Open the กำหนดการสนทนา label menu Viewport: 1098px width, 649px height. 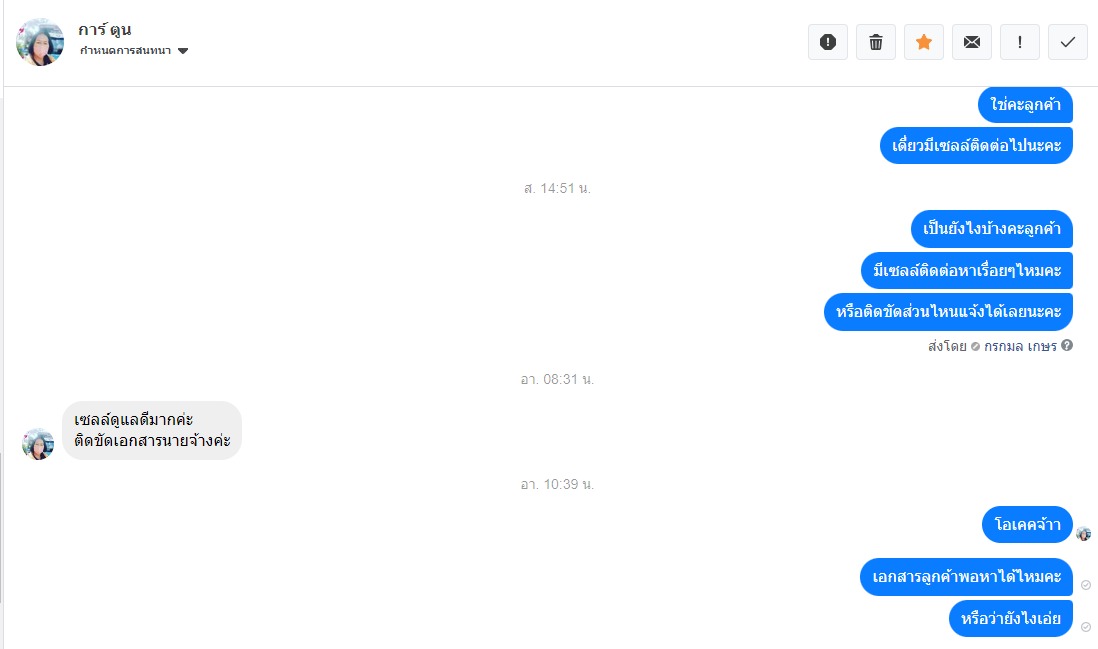coord(125,50)
